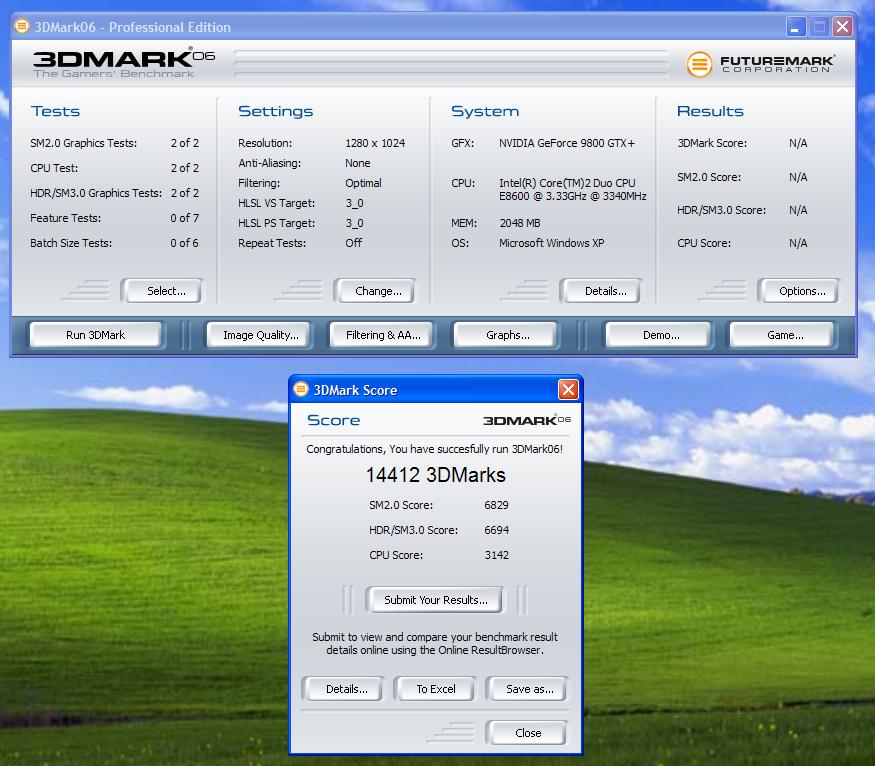
Task: Launch the Demo... button
Action: point(659,335)
